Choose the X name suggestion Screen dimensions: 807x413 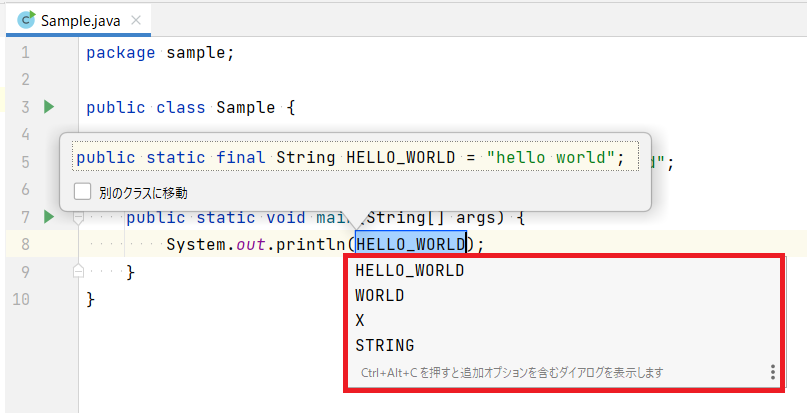point(565,320)
